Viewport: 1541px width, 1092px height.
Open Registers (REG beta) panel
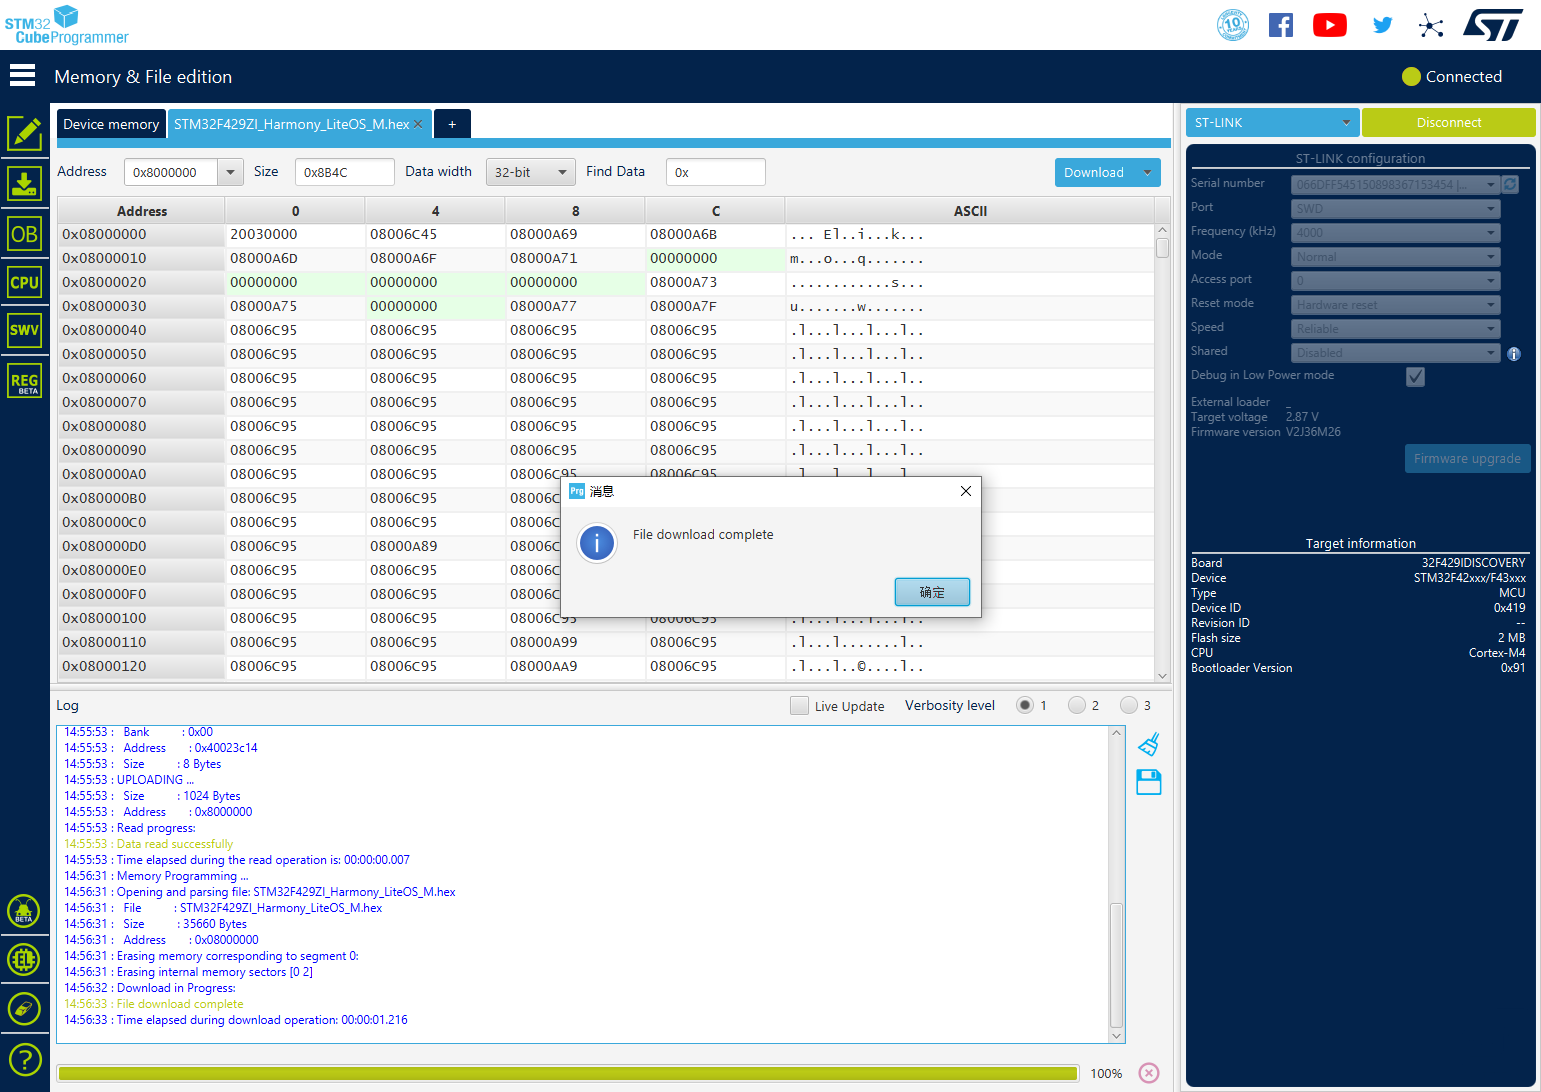point(24,381)
